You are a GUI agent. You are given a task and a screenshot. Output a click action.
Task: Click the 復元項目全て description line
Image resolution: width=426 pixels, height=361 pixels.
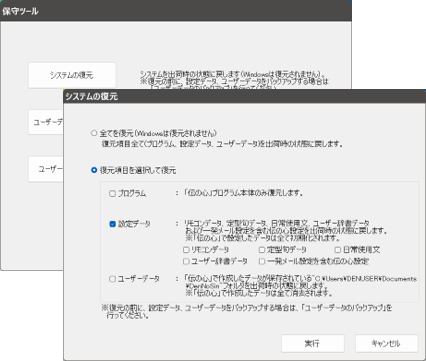(222, 144)
